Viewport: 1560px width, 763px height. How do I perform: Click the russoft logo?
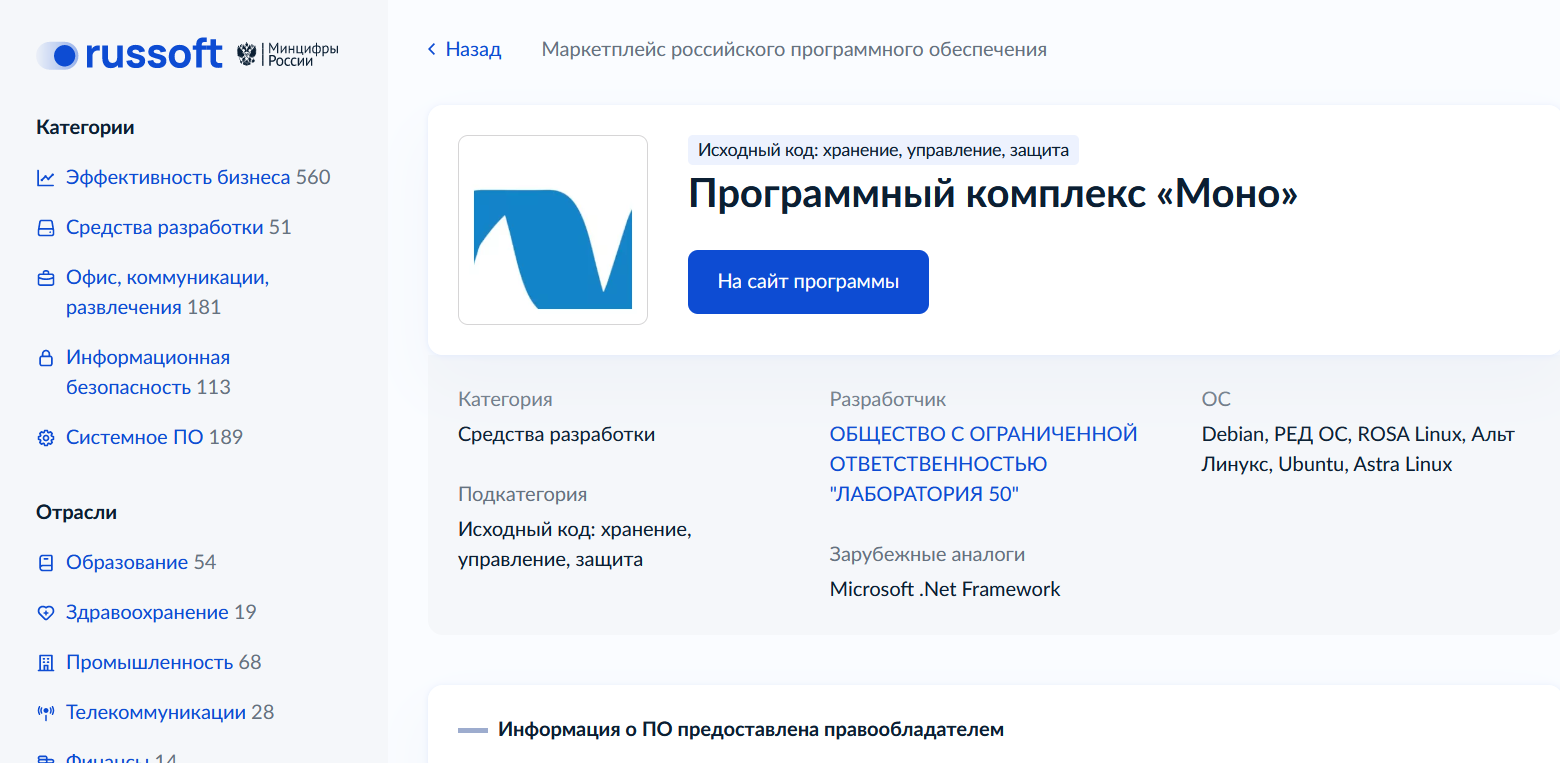coord(130,54)
